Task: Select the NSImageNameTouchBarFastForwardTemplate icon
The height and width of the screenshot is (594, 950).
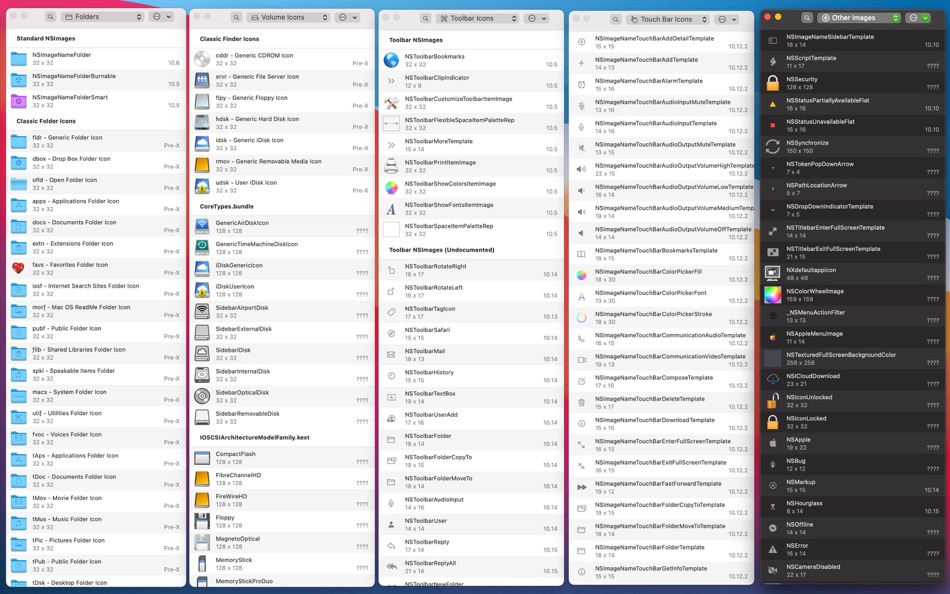Action: (x=582, y=487)
